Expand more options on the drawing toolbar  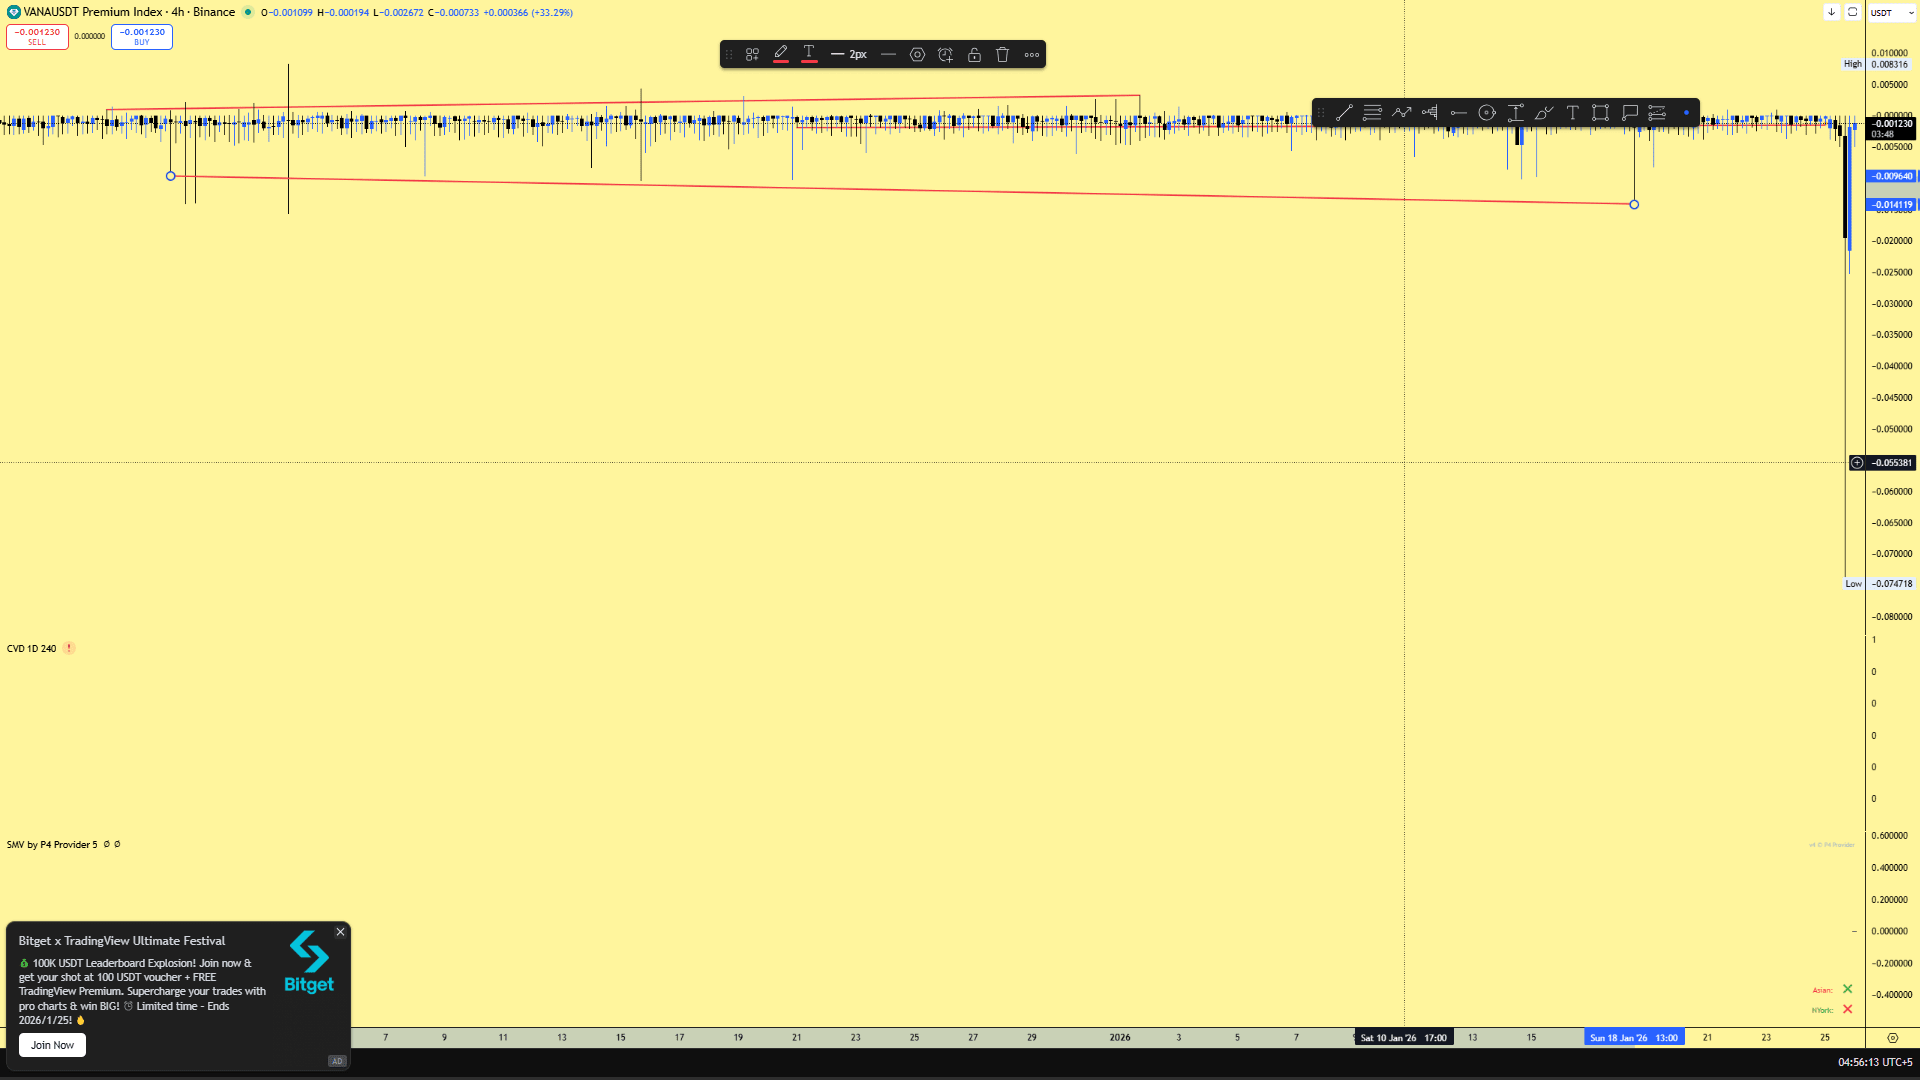point(1032,55)
